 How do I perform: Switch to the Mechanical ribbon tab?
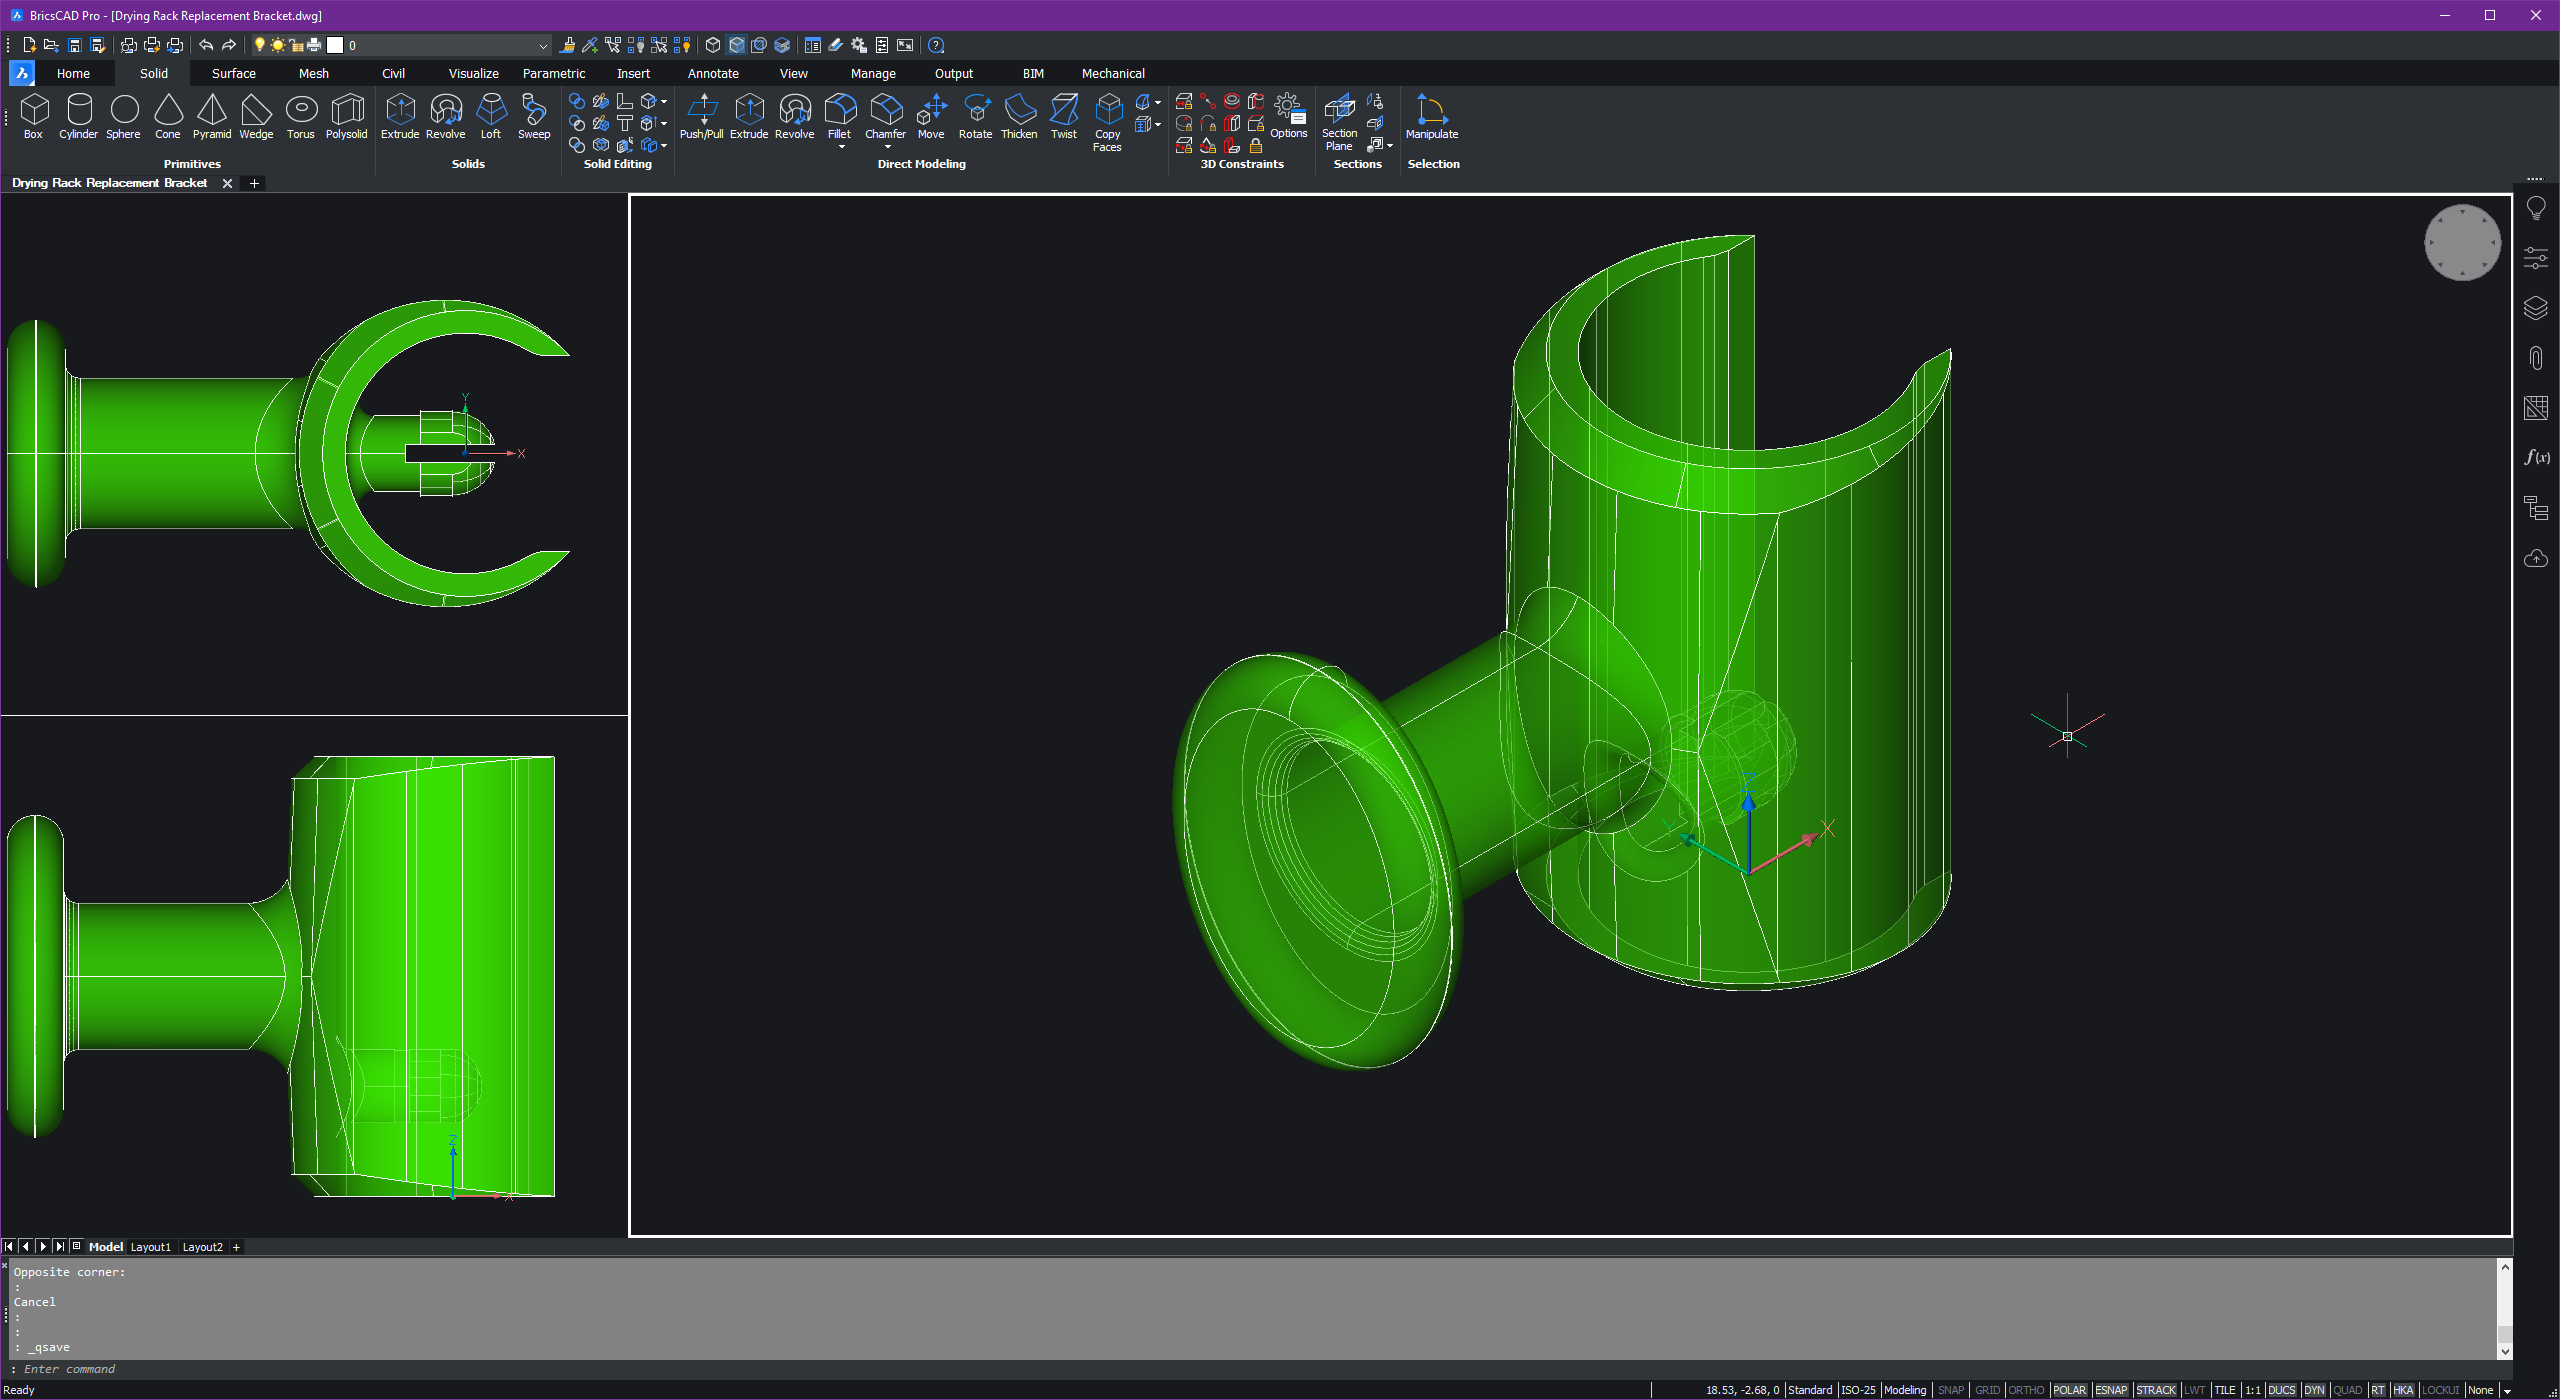(x=1112, y=73)
